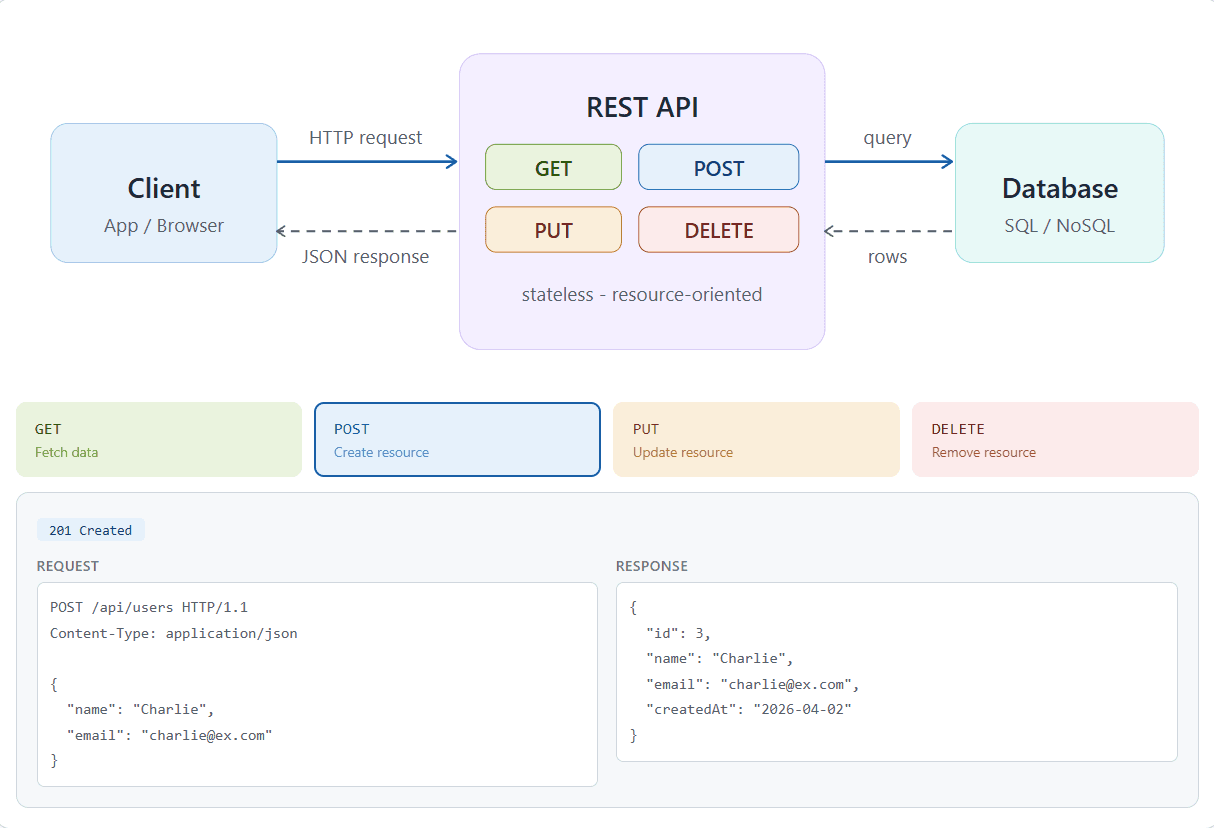The height and width of the screenshot is (828, 1214).
Task: Click the 201 Created status badge
Action: point(91,530)
